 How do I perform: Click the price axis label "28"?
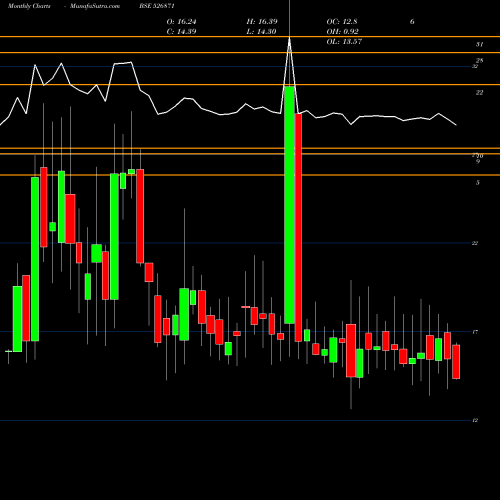click(479, 61)
